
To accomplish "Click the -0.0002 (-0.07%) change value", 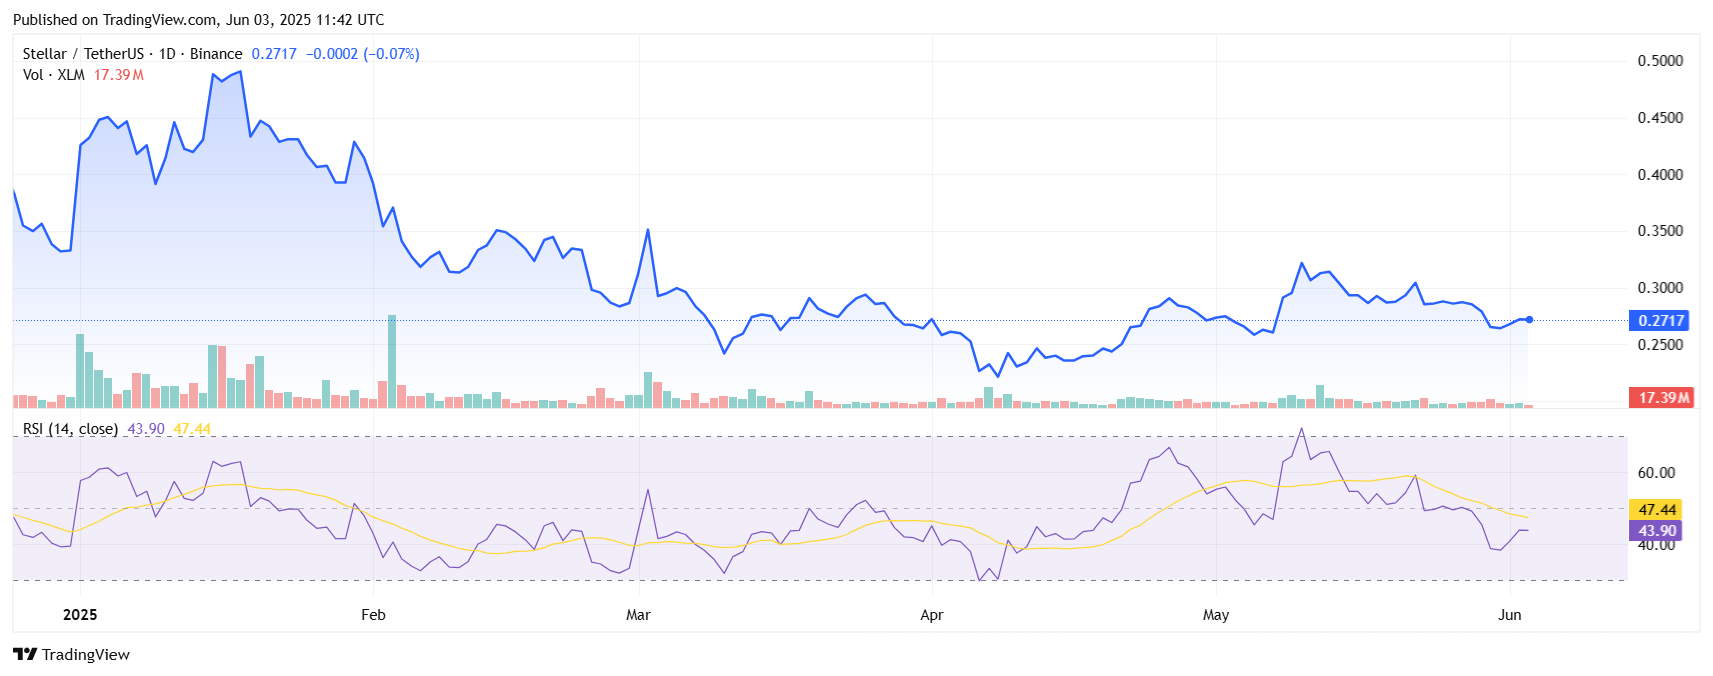I will [362, 54].
